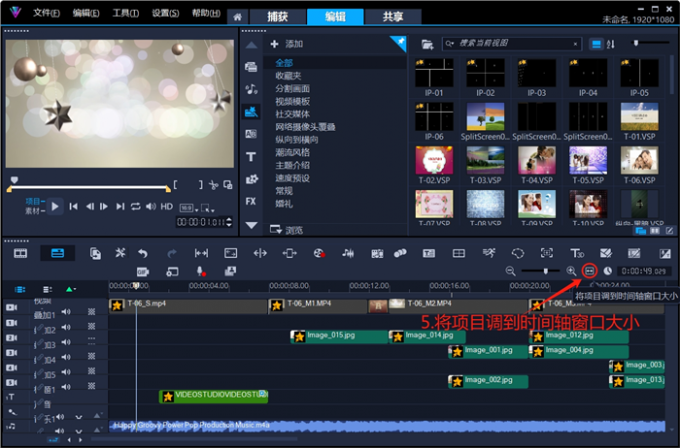Screen dimensions: 680x448
Task: Click the zoom in magnifier on timeline
Action: point(572,271)
